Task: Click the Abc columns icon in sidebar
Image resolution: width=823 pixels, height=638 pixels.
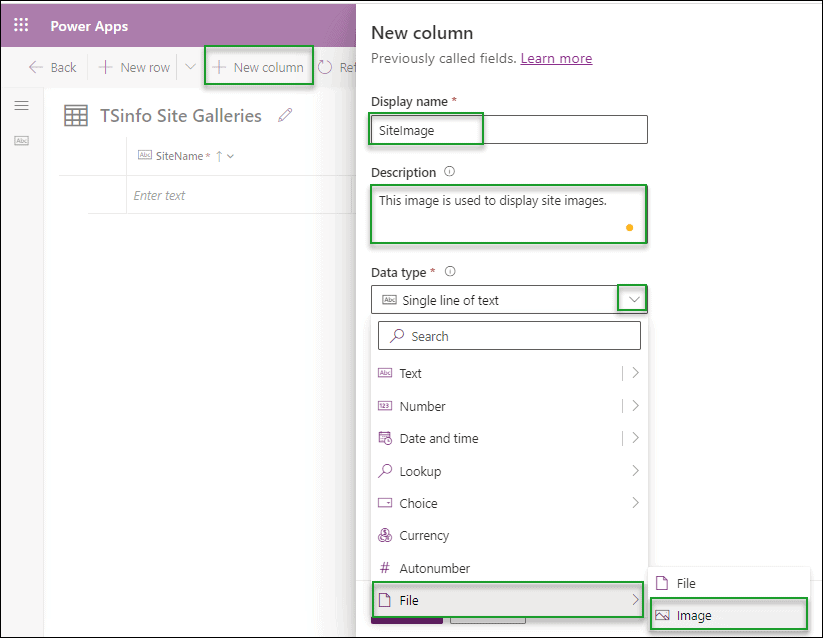Action: [x=22, y=141]
